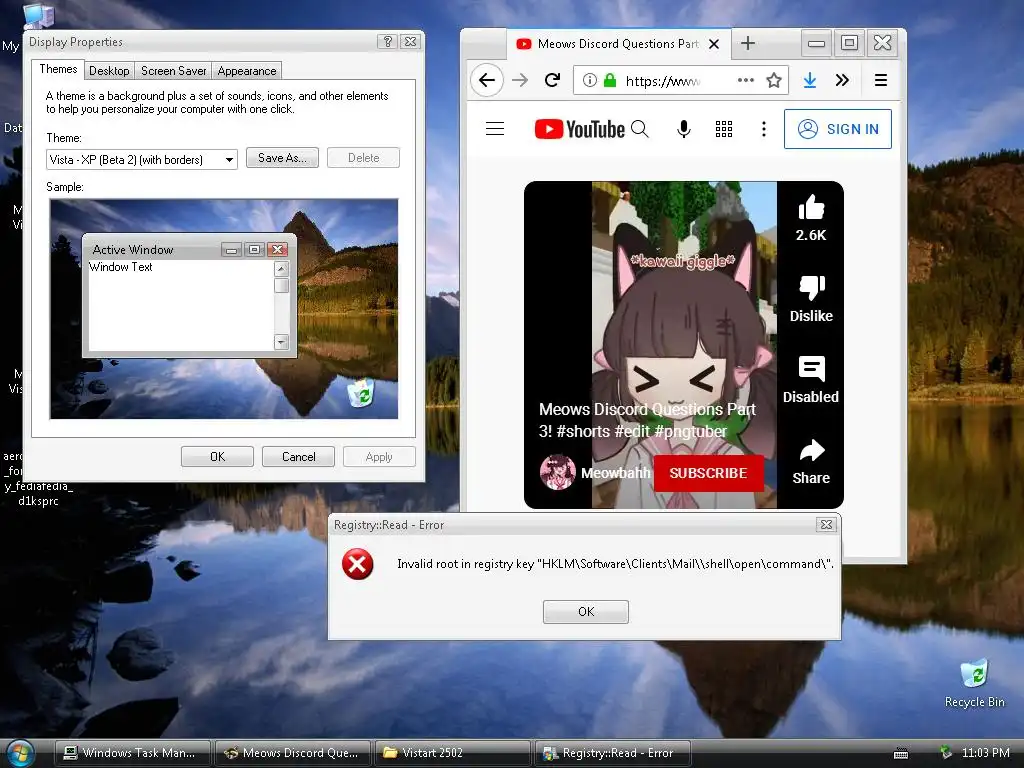Switch to Registry::Read Error taskbar button
Screen dimensions: 1024x768
coord(613,753)
